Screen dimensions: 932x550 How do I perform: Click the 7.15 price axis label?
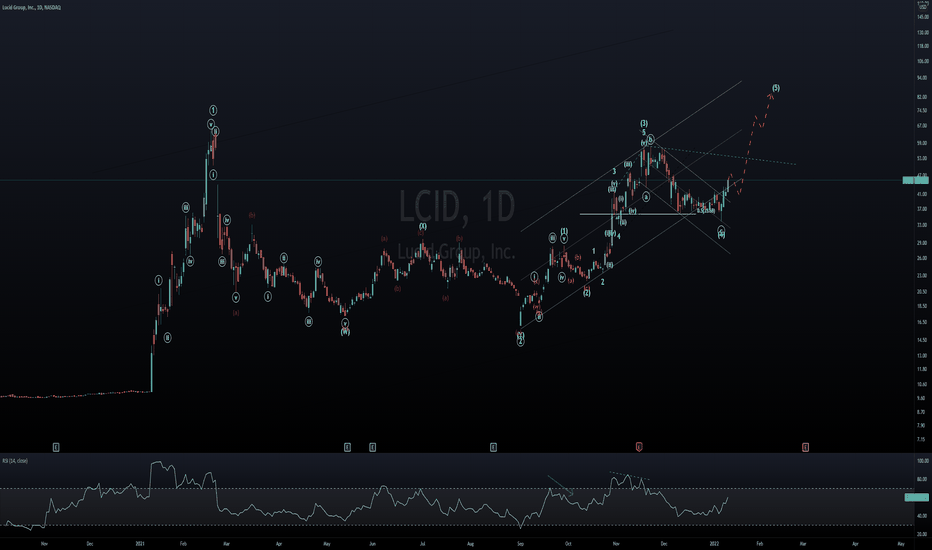pos(922,439)
